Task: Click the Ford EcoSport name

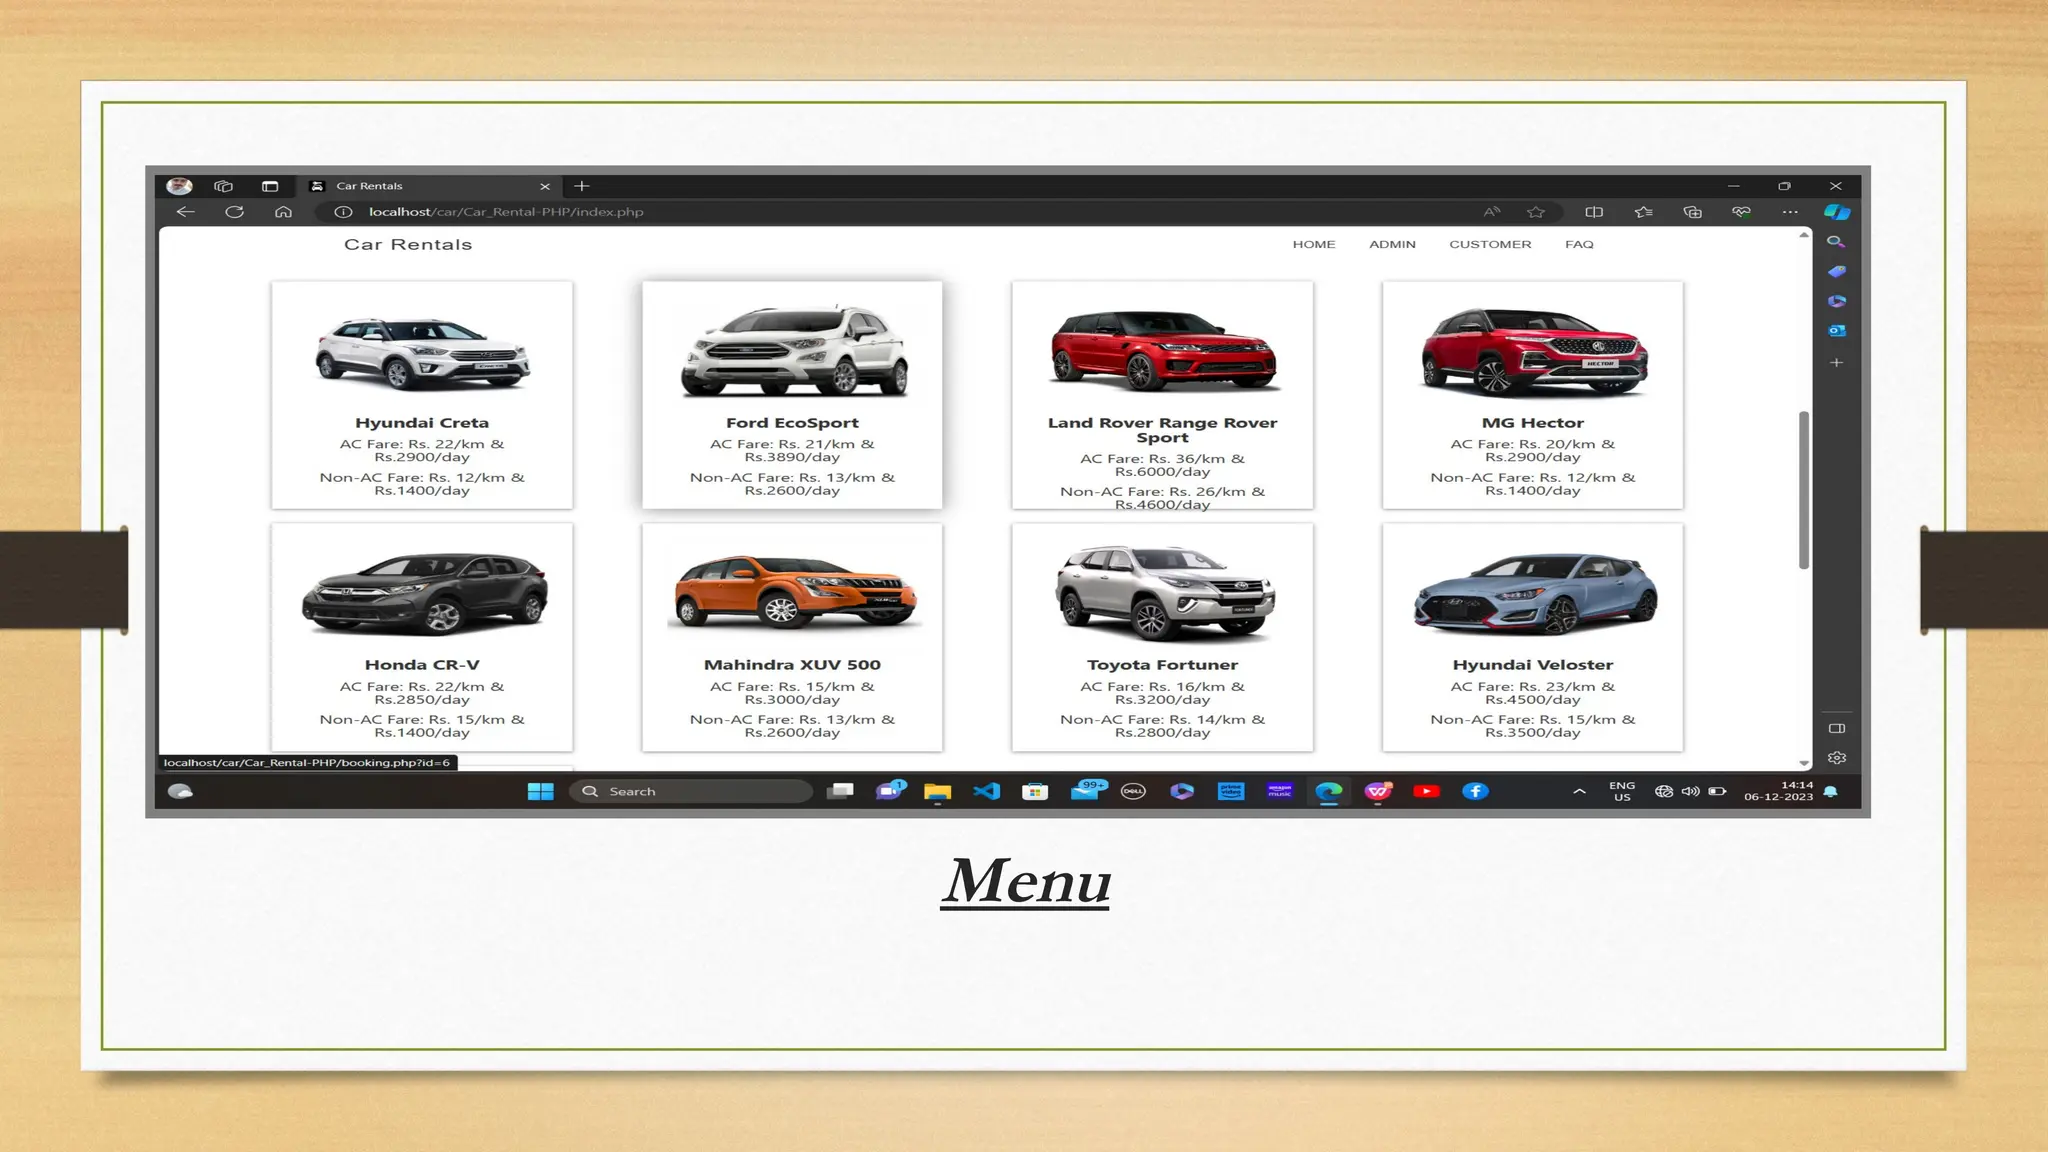Action: 792,423
